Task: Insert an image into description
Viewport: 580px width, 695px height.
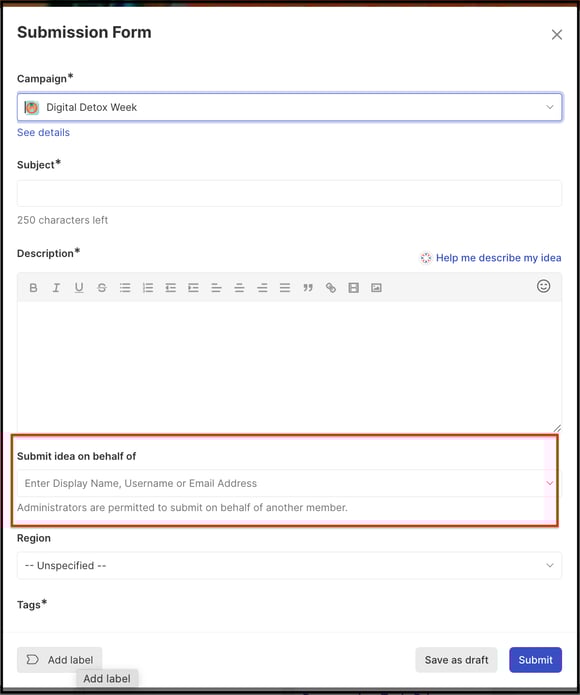Action: pyautogui.click(x=376, y=288)
